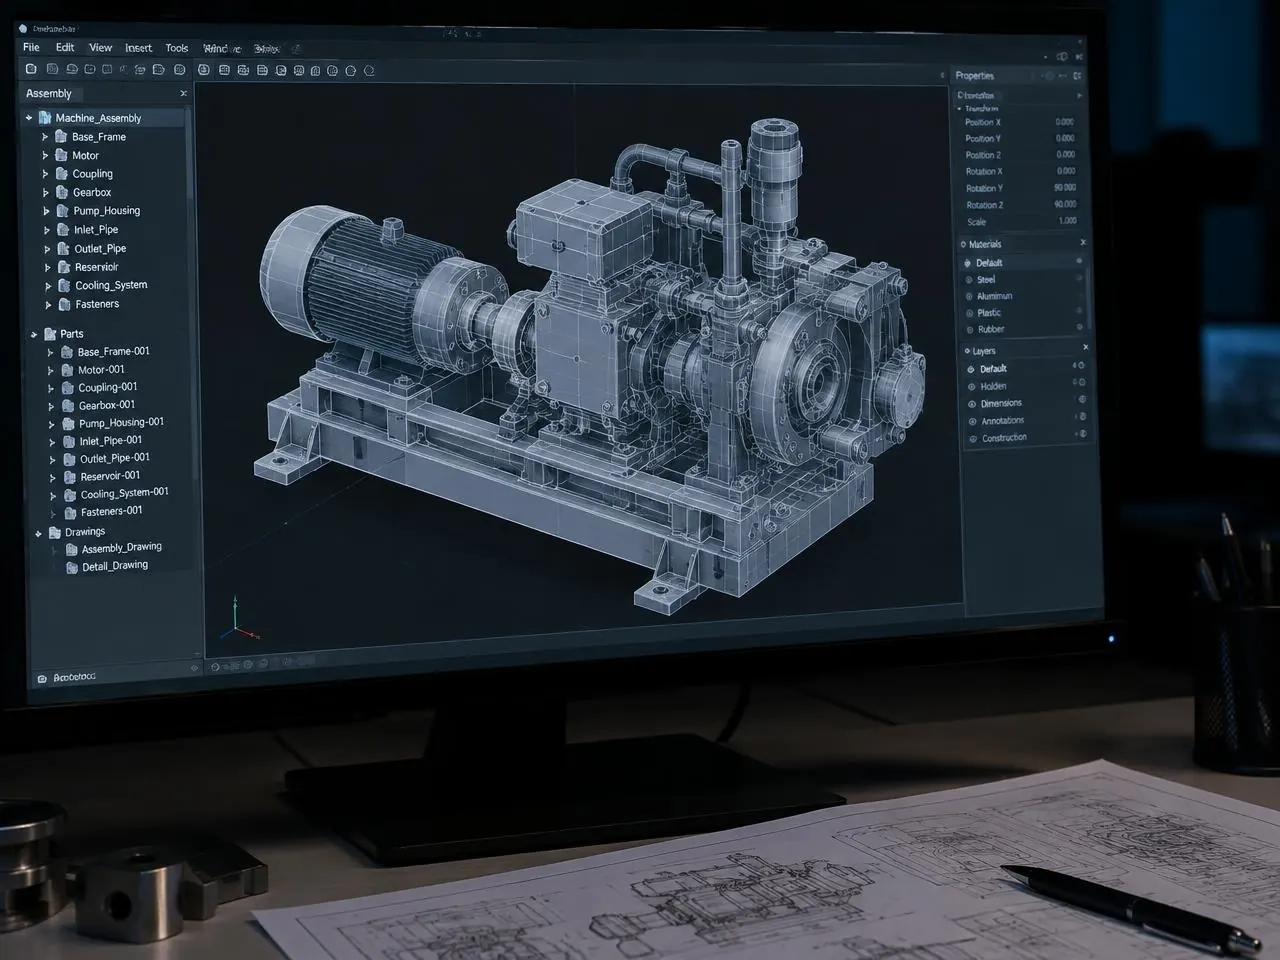Screen dimensions: 1280x960
Task: Click the Assembly_Drawing document icon
Action: (x=72, y=549)
